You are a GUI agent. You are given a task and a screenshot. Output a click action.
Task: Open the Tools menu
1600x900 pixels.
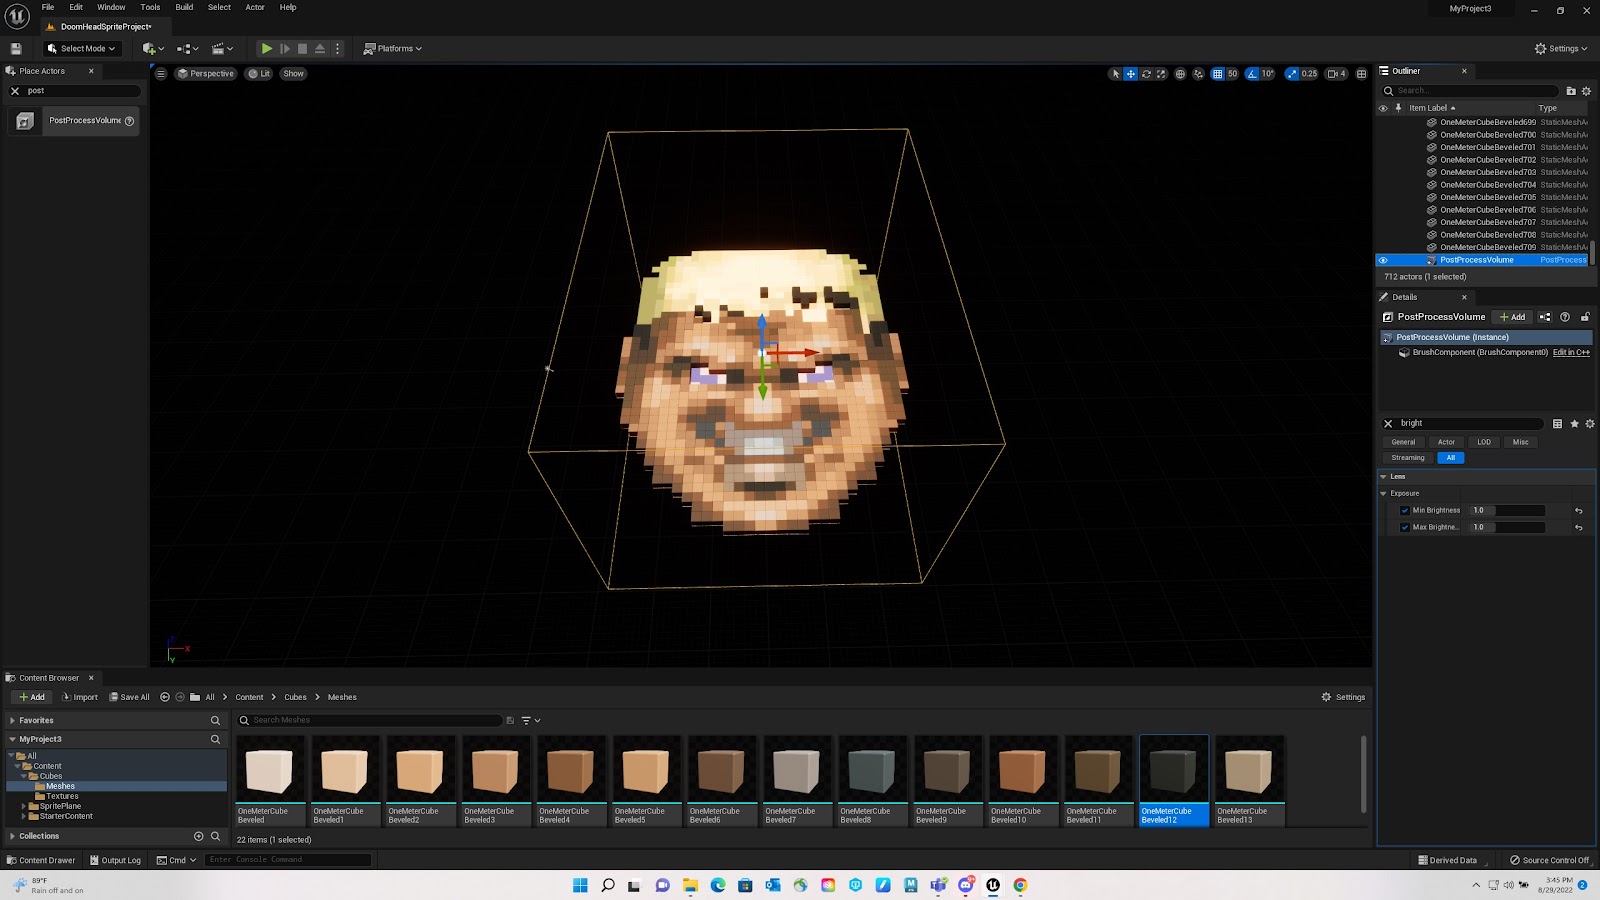[150, 7]
